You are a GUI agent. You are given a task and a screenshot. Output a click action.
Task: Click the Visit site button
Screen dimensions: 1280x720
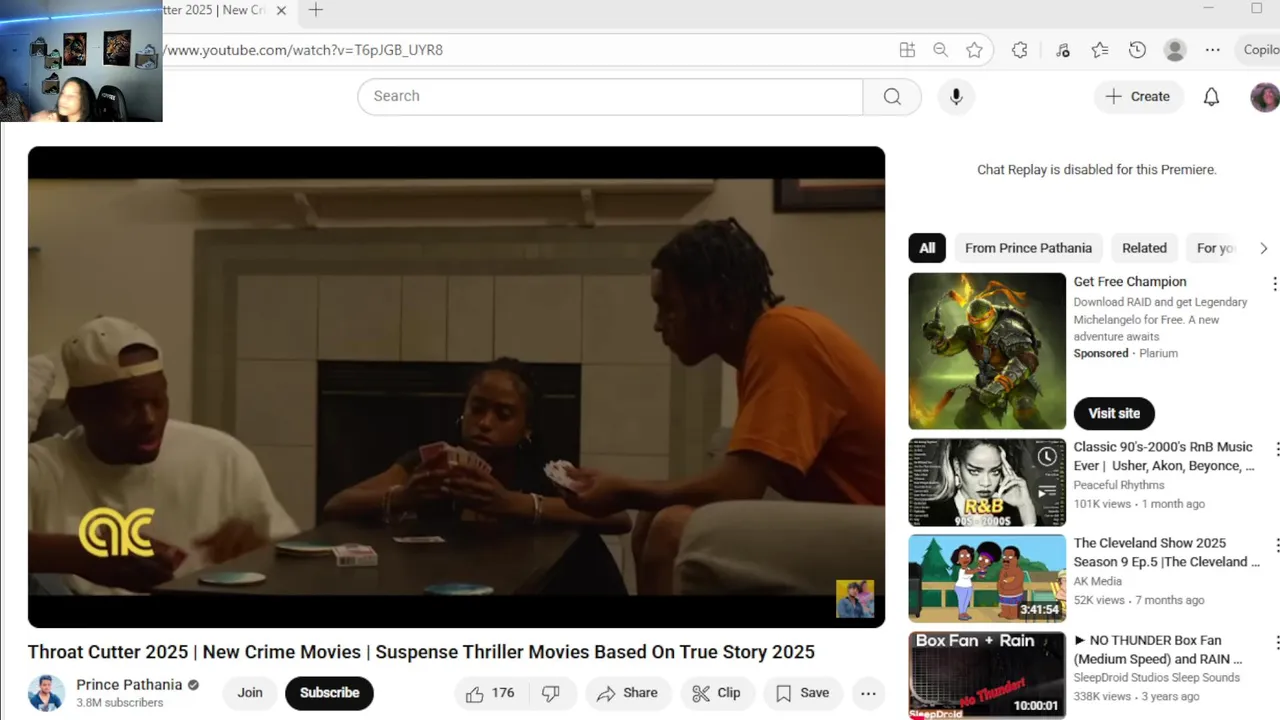click(x=1114, y=413)
